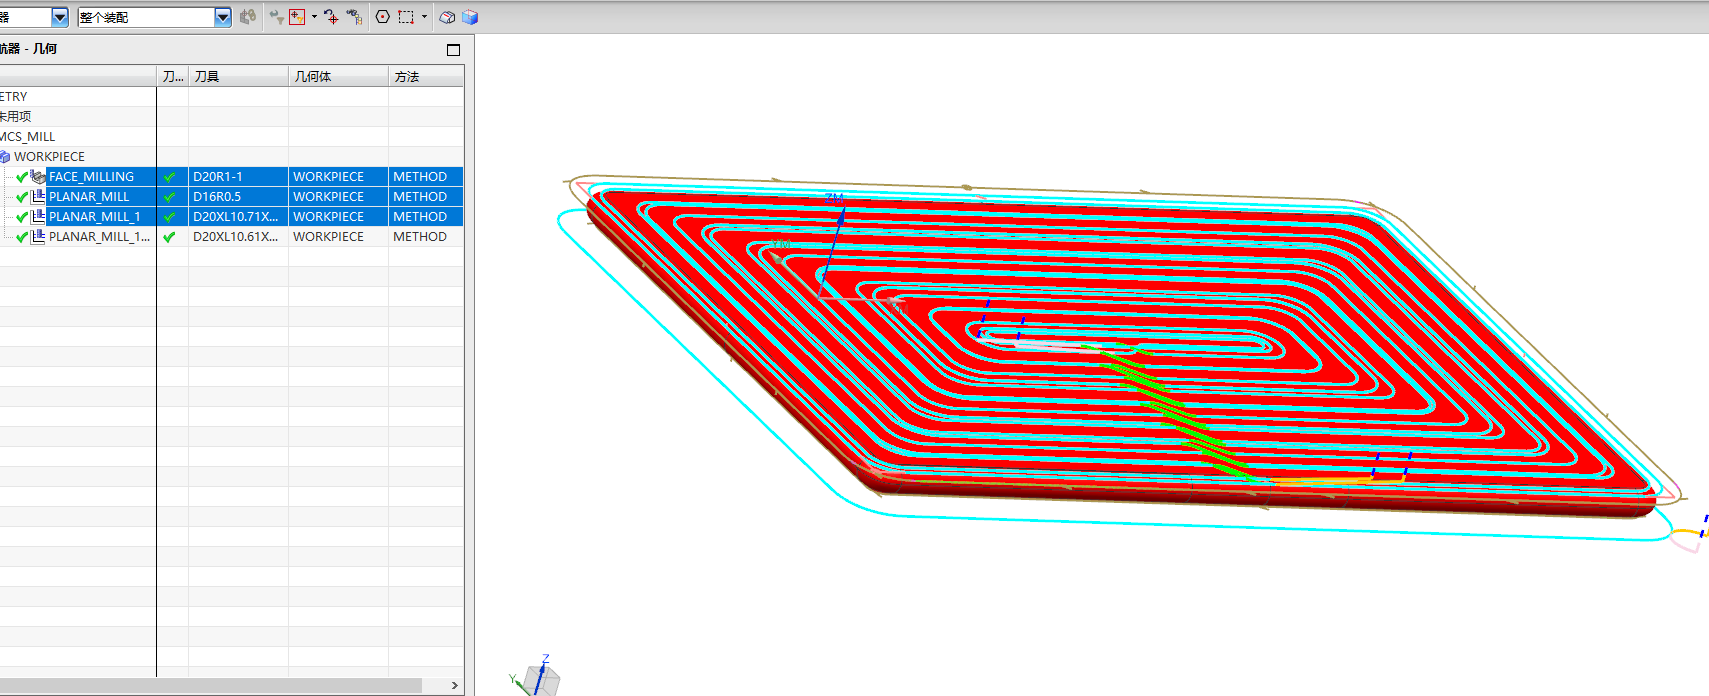Click the WORKPIECE geometry cell in the D16R0.5 row
The image size is (1709, 696).
pyautogui.click(x=338, y=197)
